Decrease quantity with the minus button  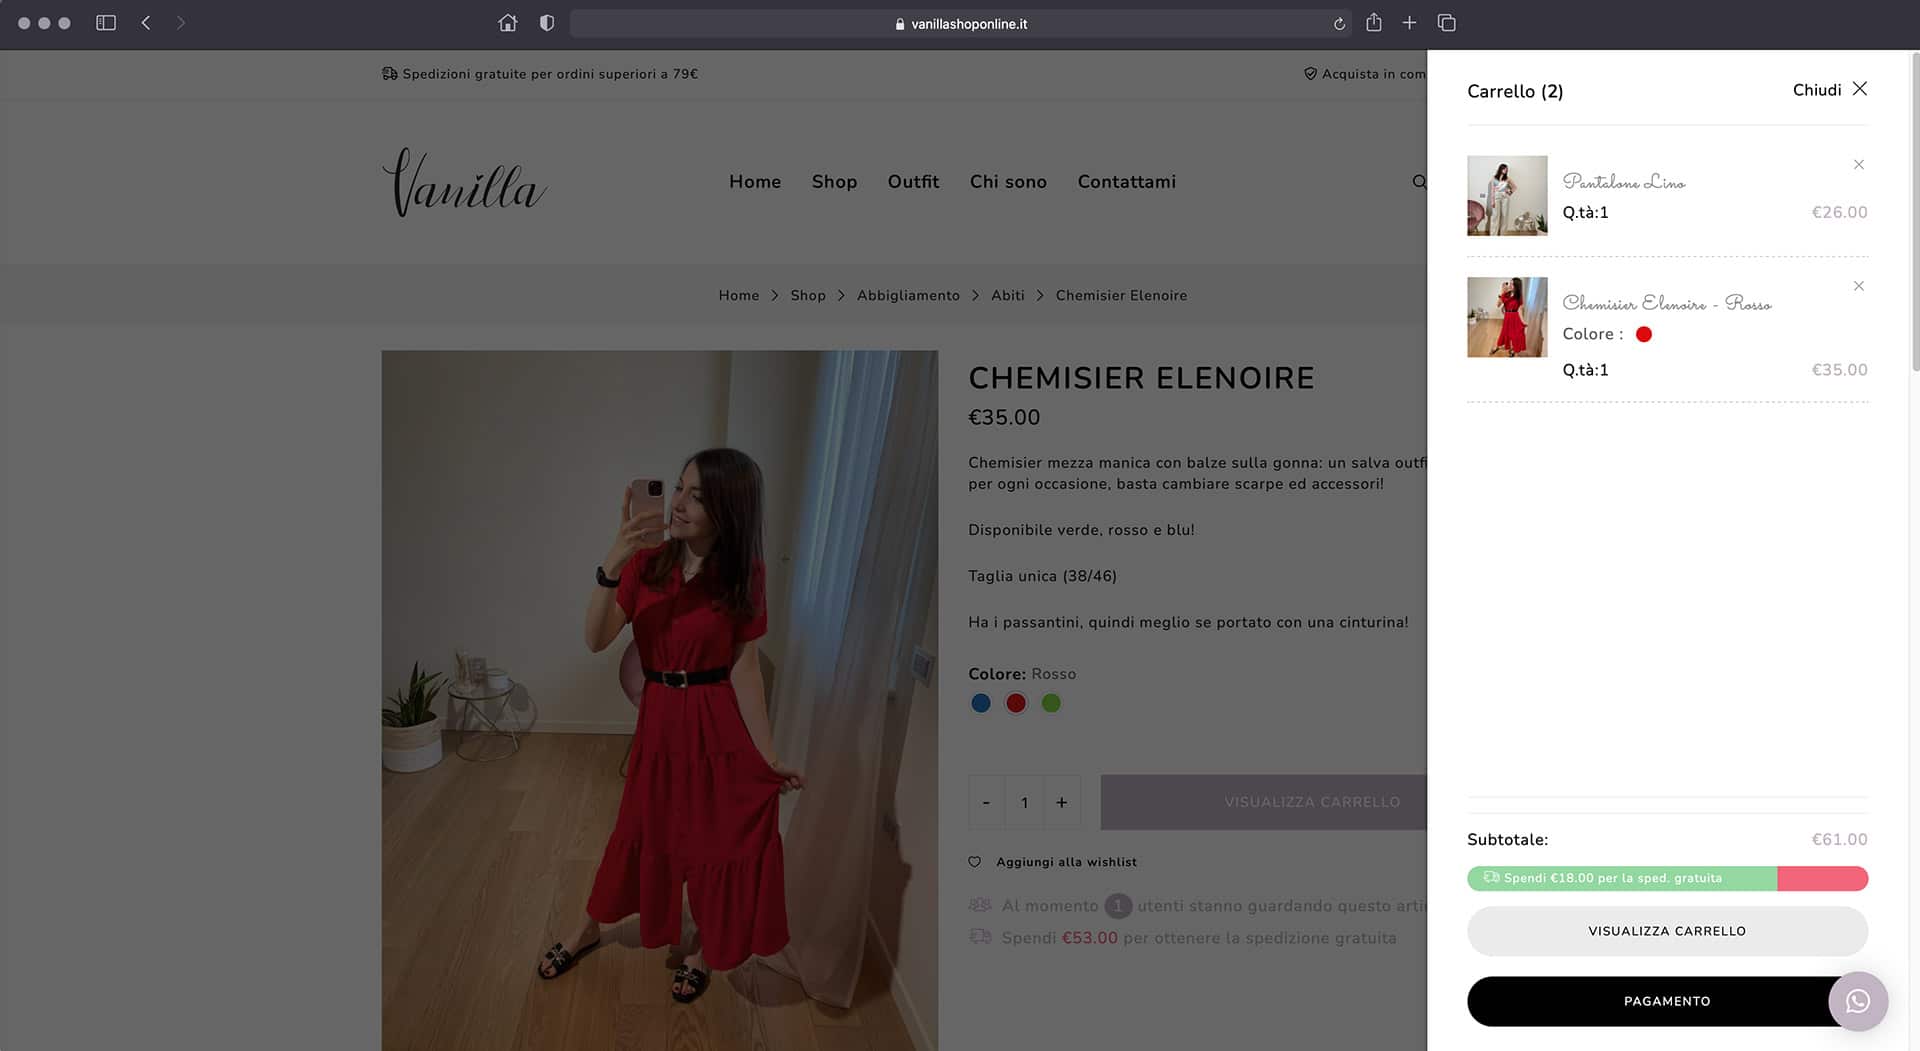click(x=987, y=802)
